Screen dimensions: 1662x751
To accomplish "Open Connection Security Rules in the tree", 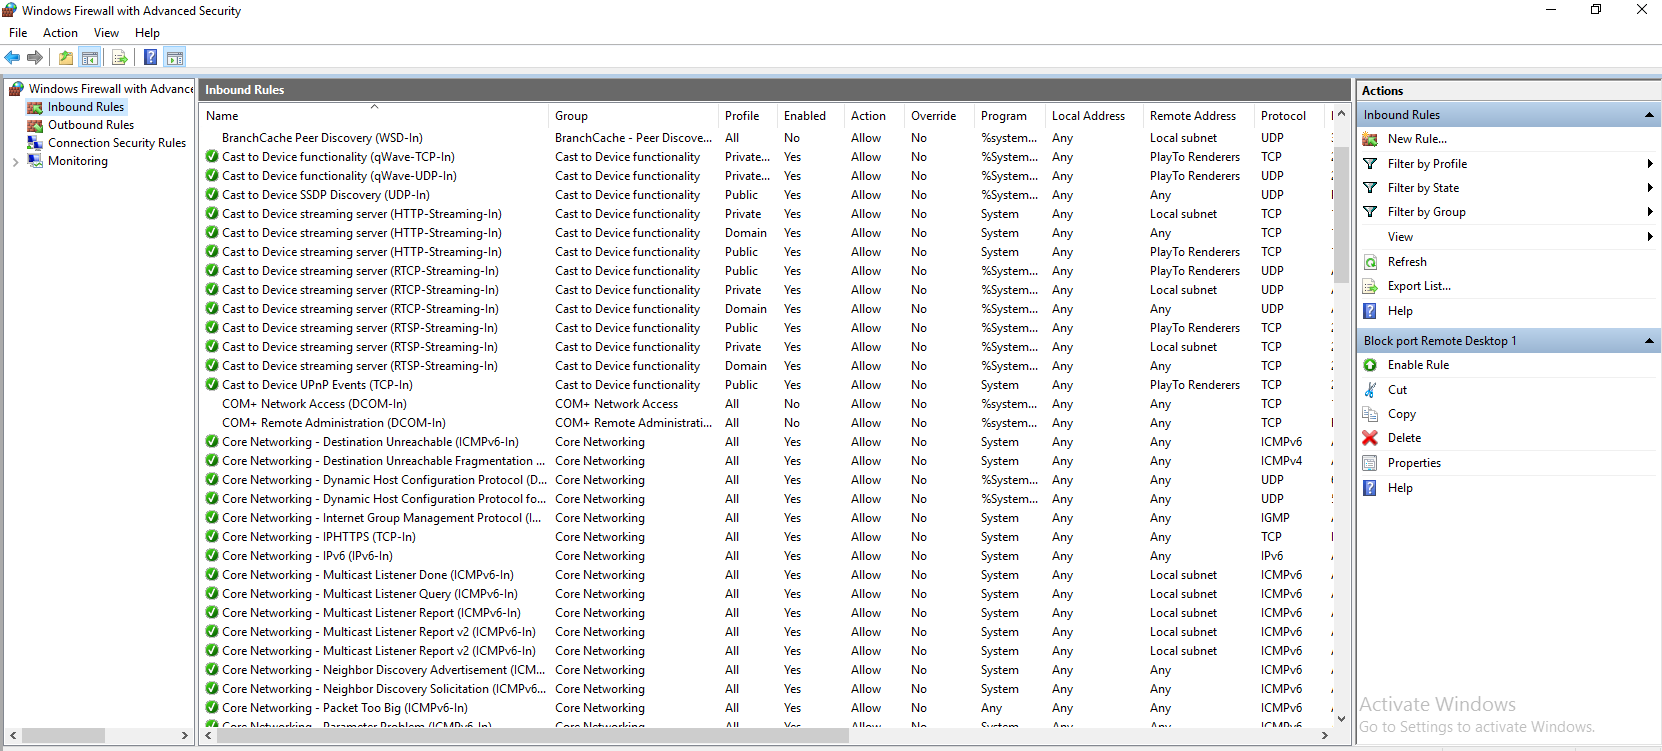I will point(117,143).
